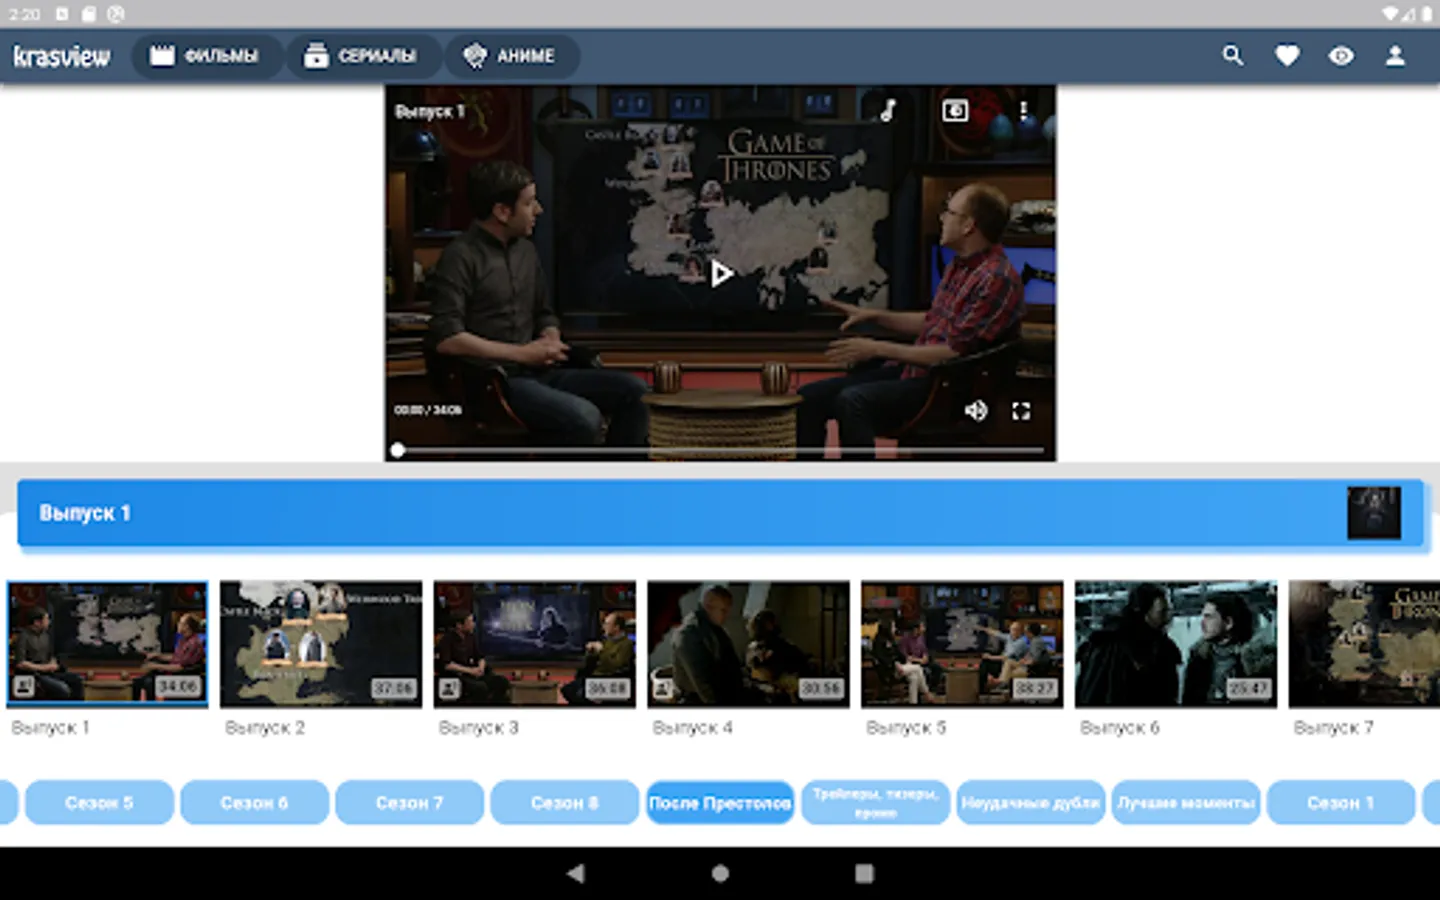Switch to the Сезон 5 tab
Screen dimensions: 1440x900
99,803
